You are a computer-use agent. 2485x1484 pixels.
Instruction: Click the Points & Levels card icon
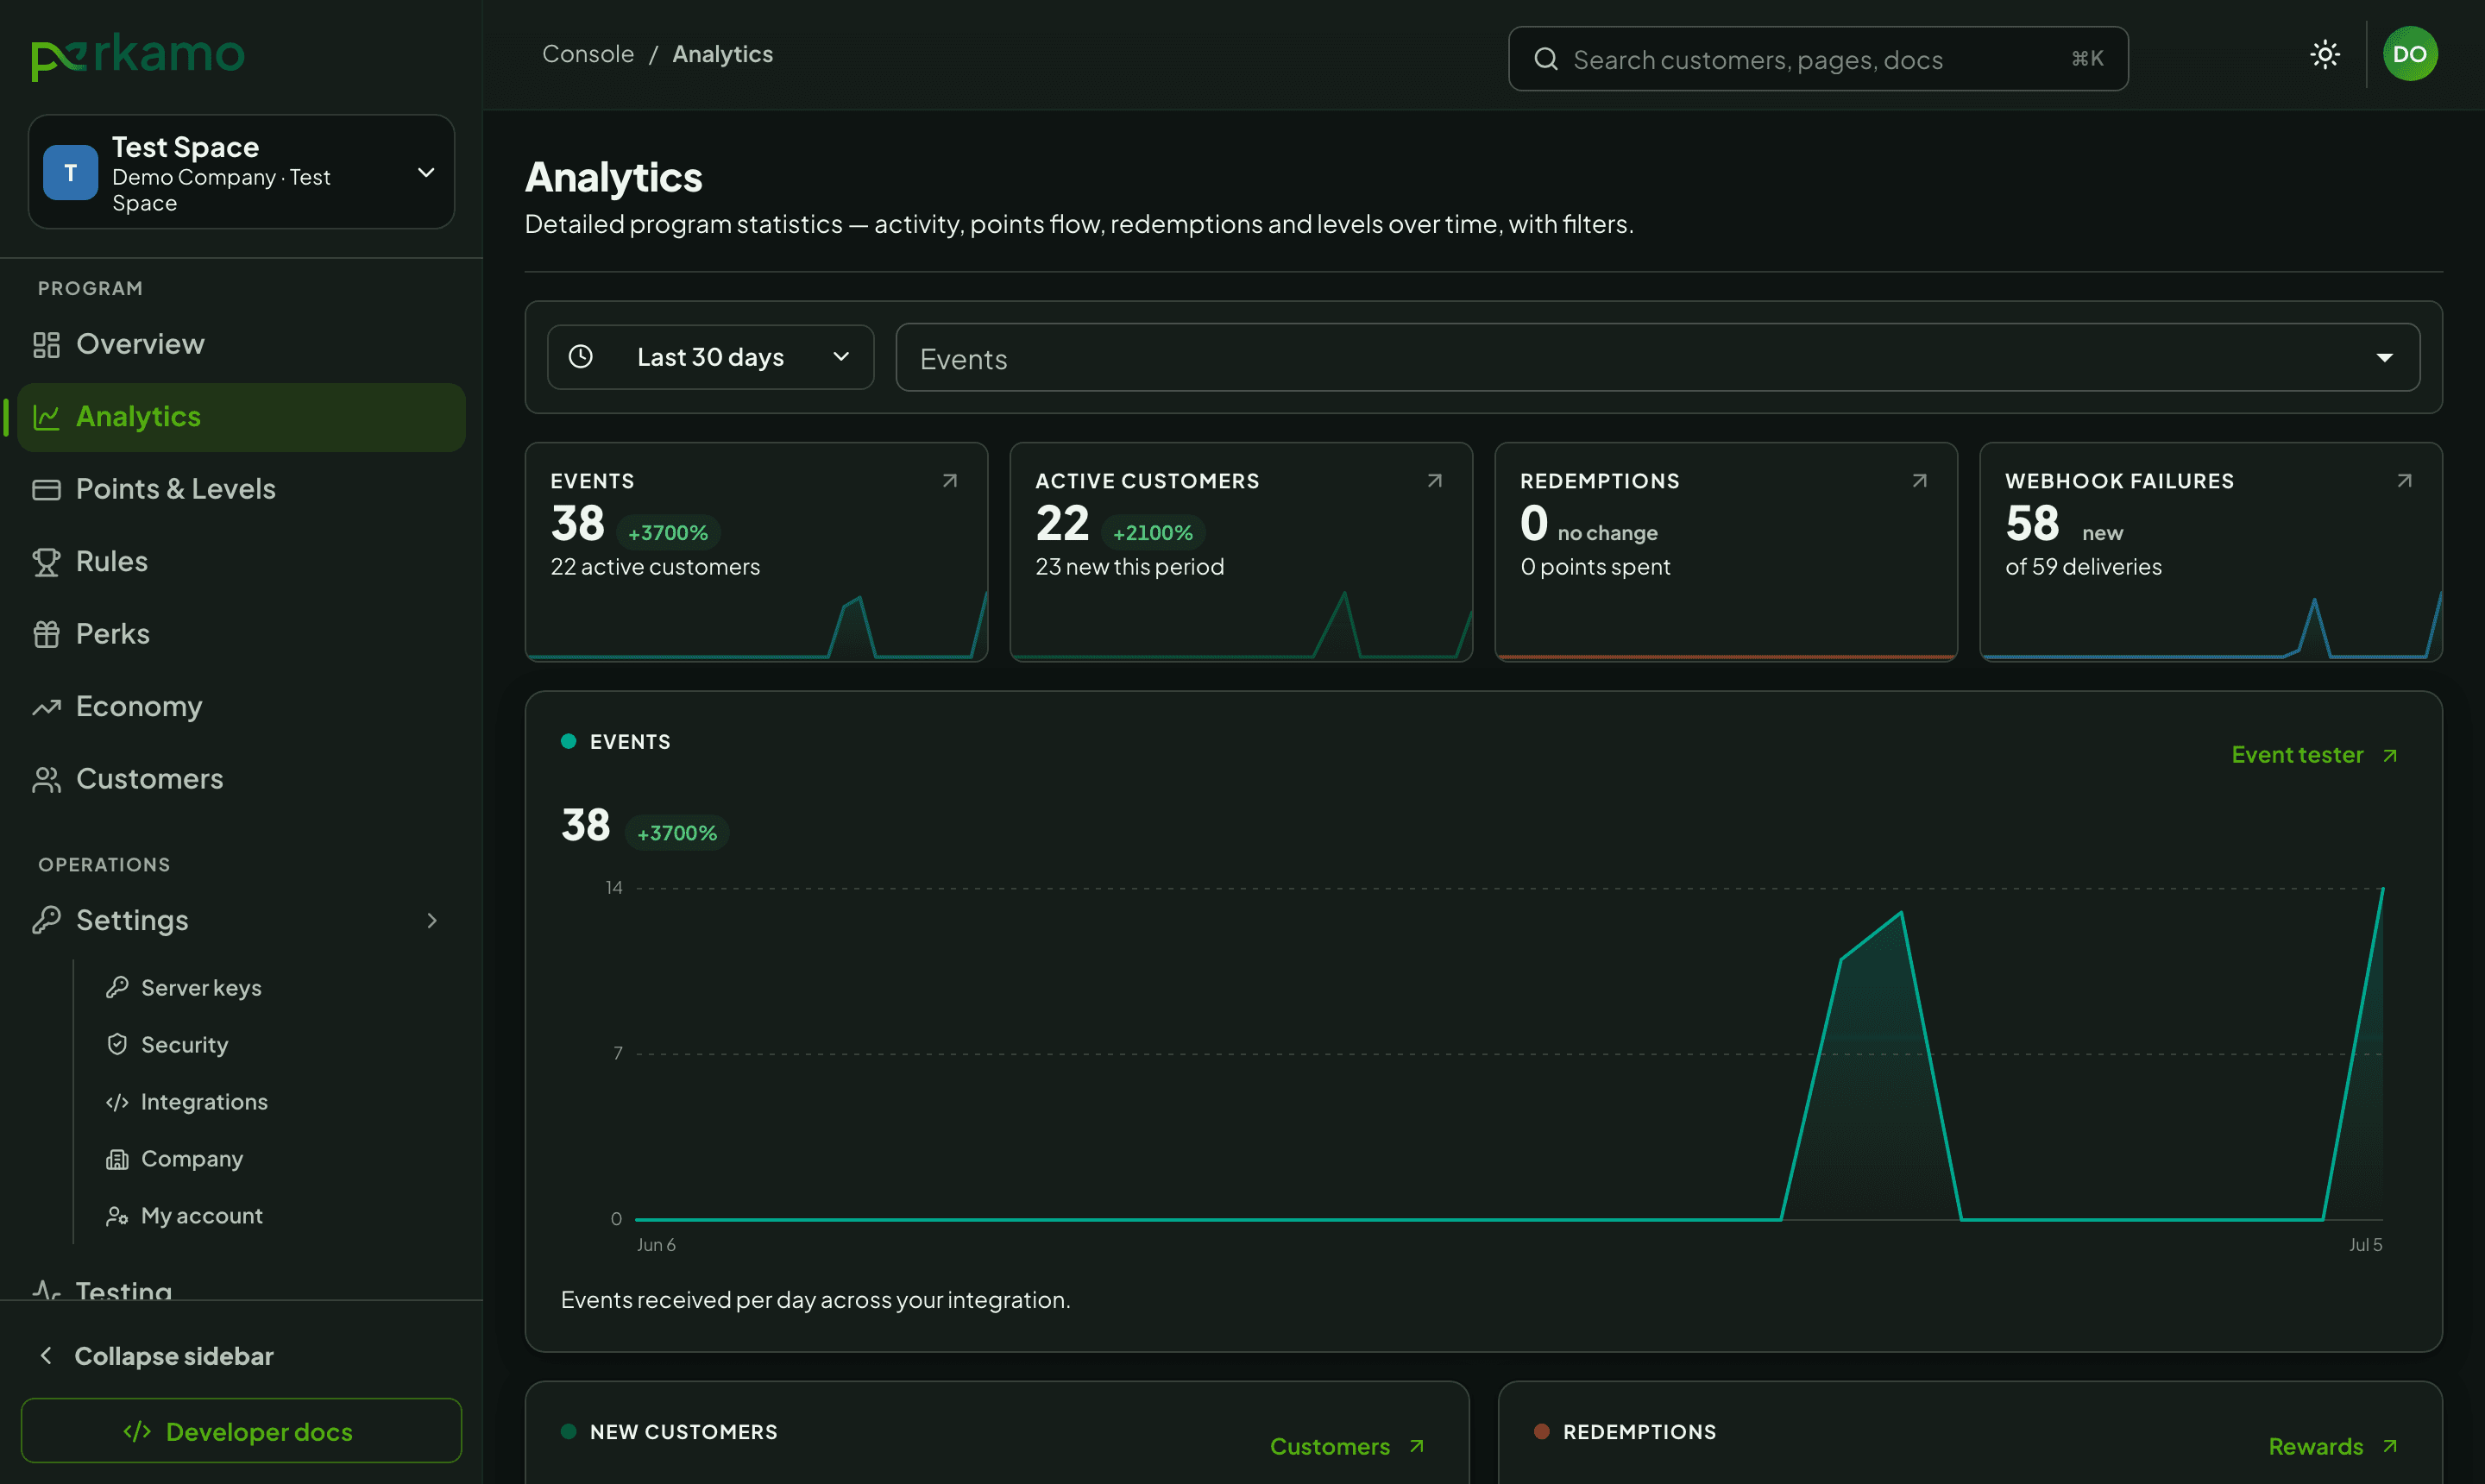click(x=46, y=489)
